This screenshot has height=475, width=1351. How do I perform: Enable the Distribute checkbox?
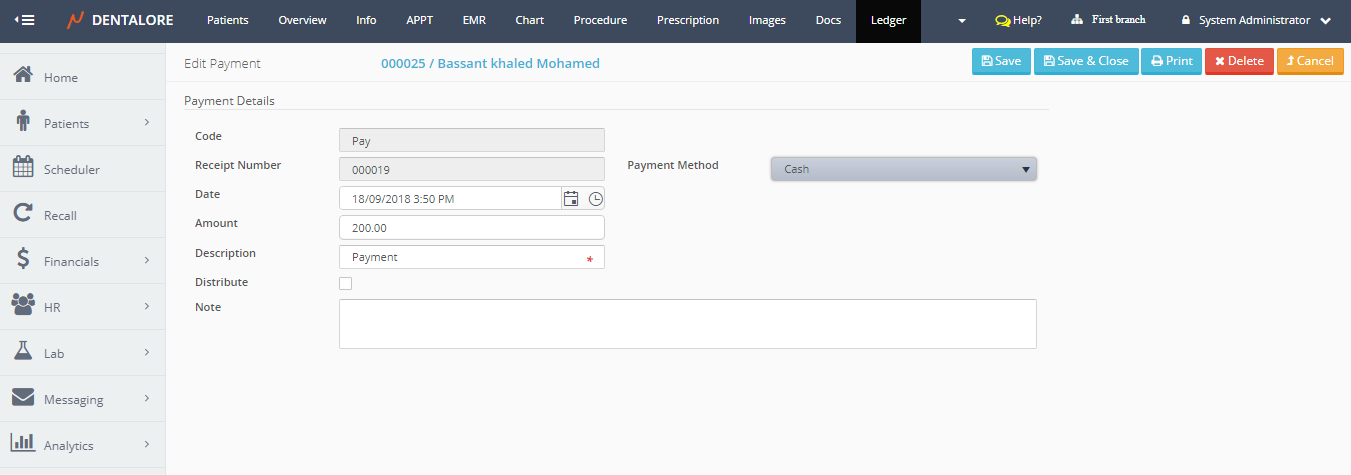[346, 283]
